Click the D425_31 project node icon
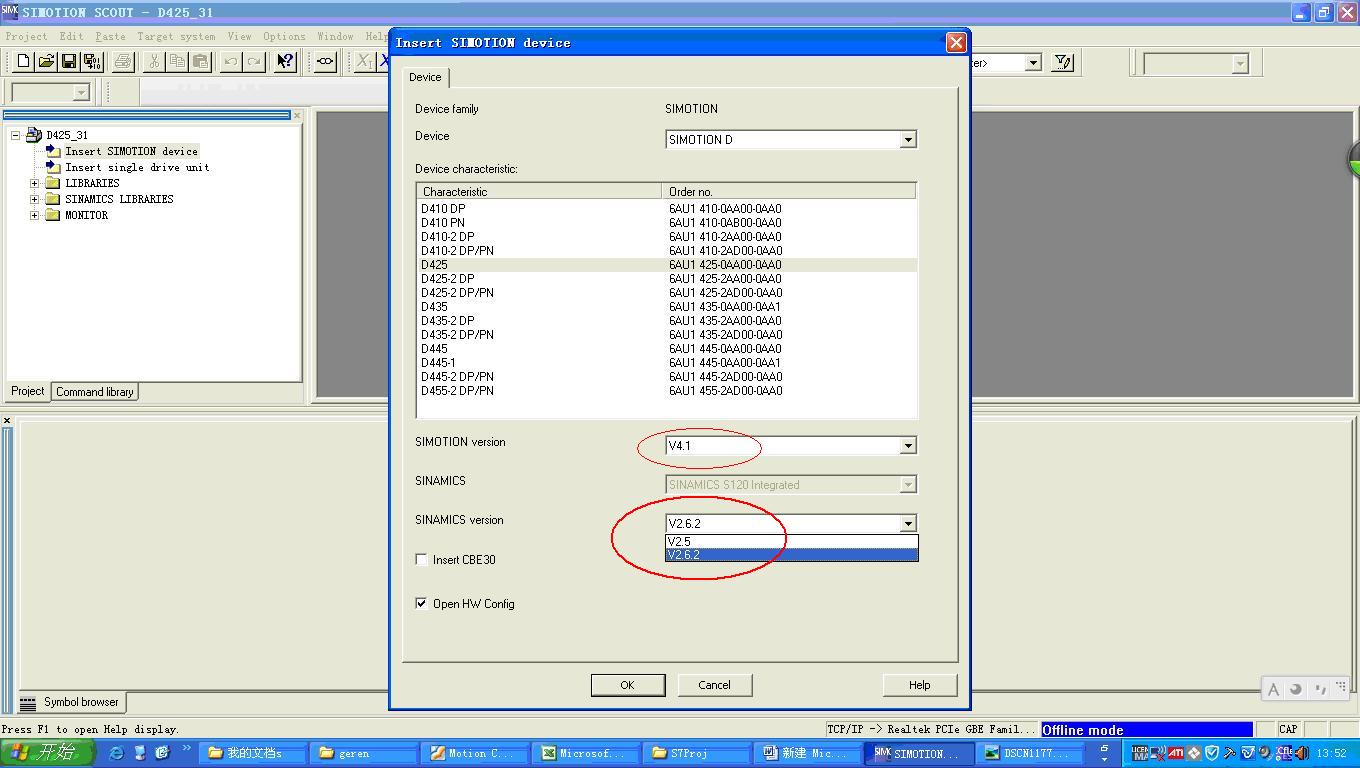This screenshot has height=768, width=1360. [34, 135]
